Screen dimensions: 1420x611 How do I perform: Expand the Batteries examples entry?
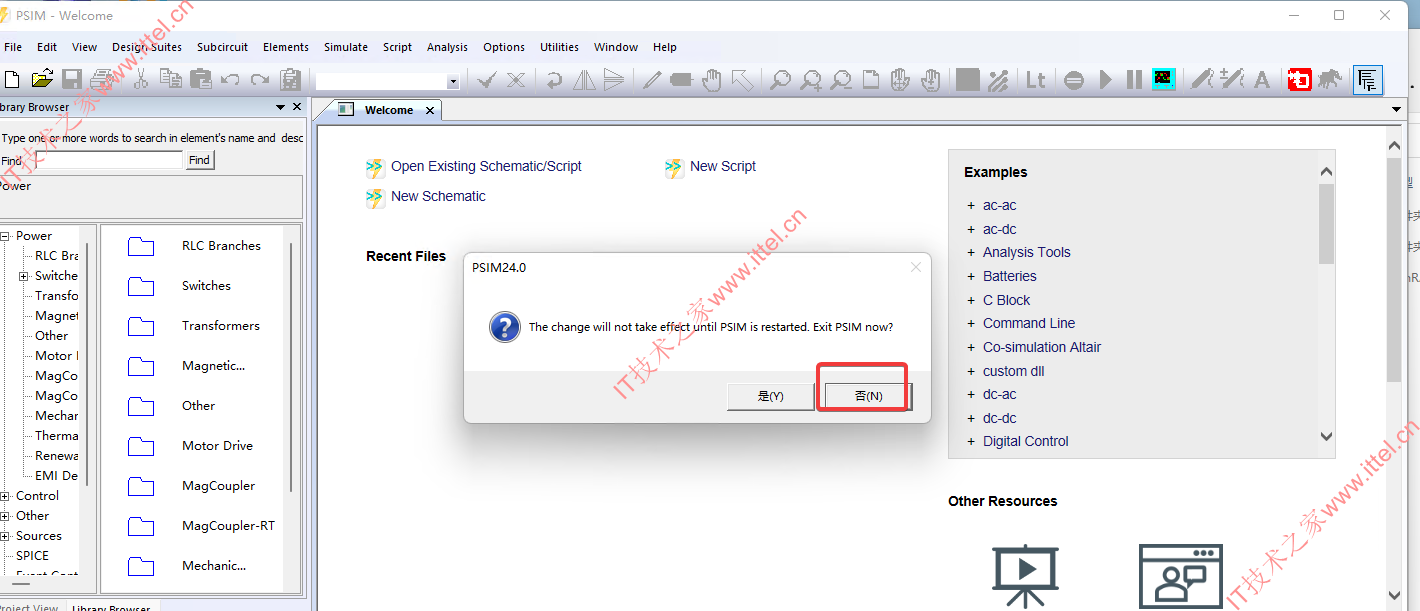coord(971,276)
